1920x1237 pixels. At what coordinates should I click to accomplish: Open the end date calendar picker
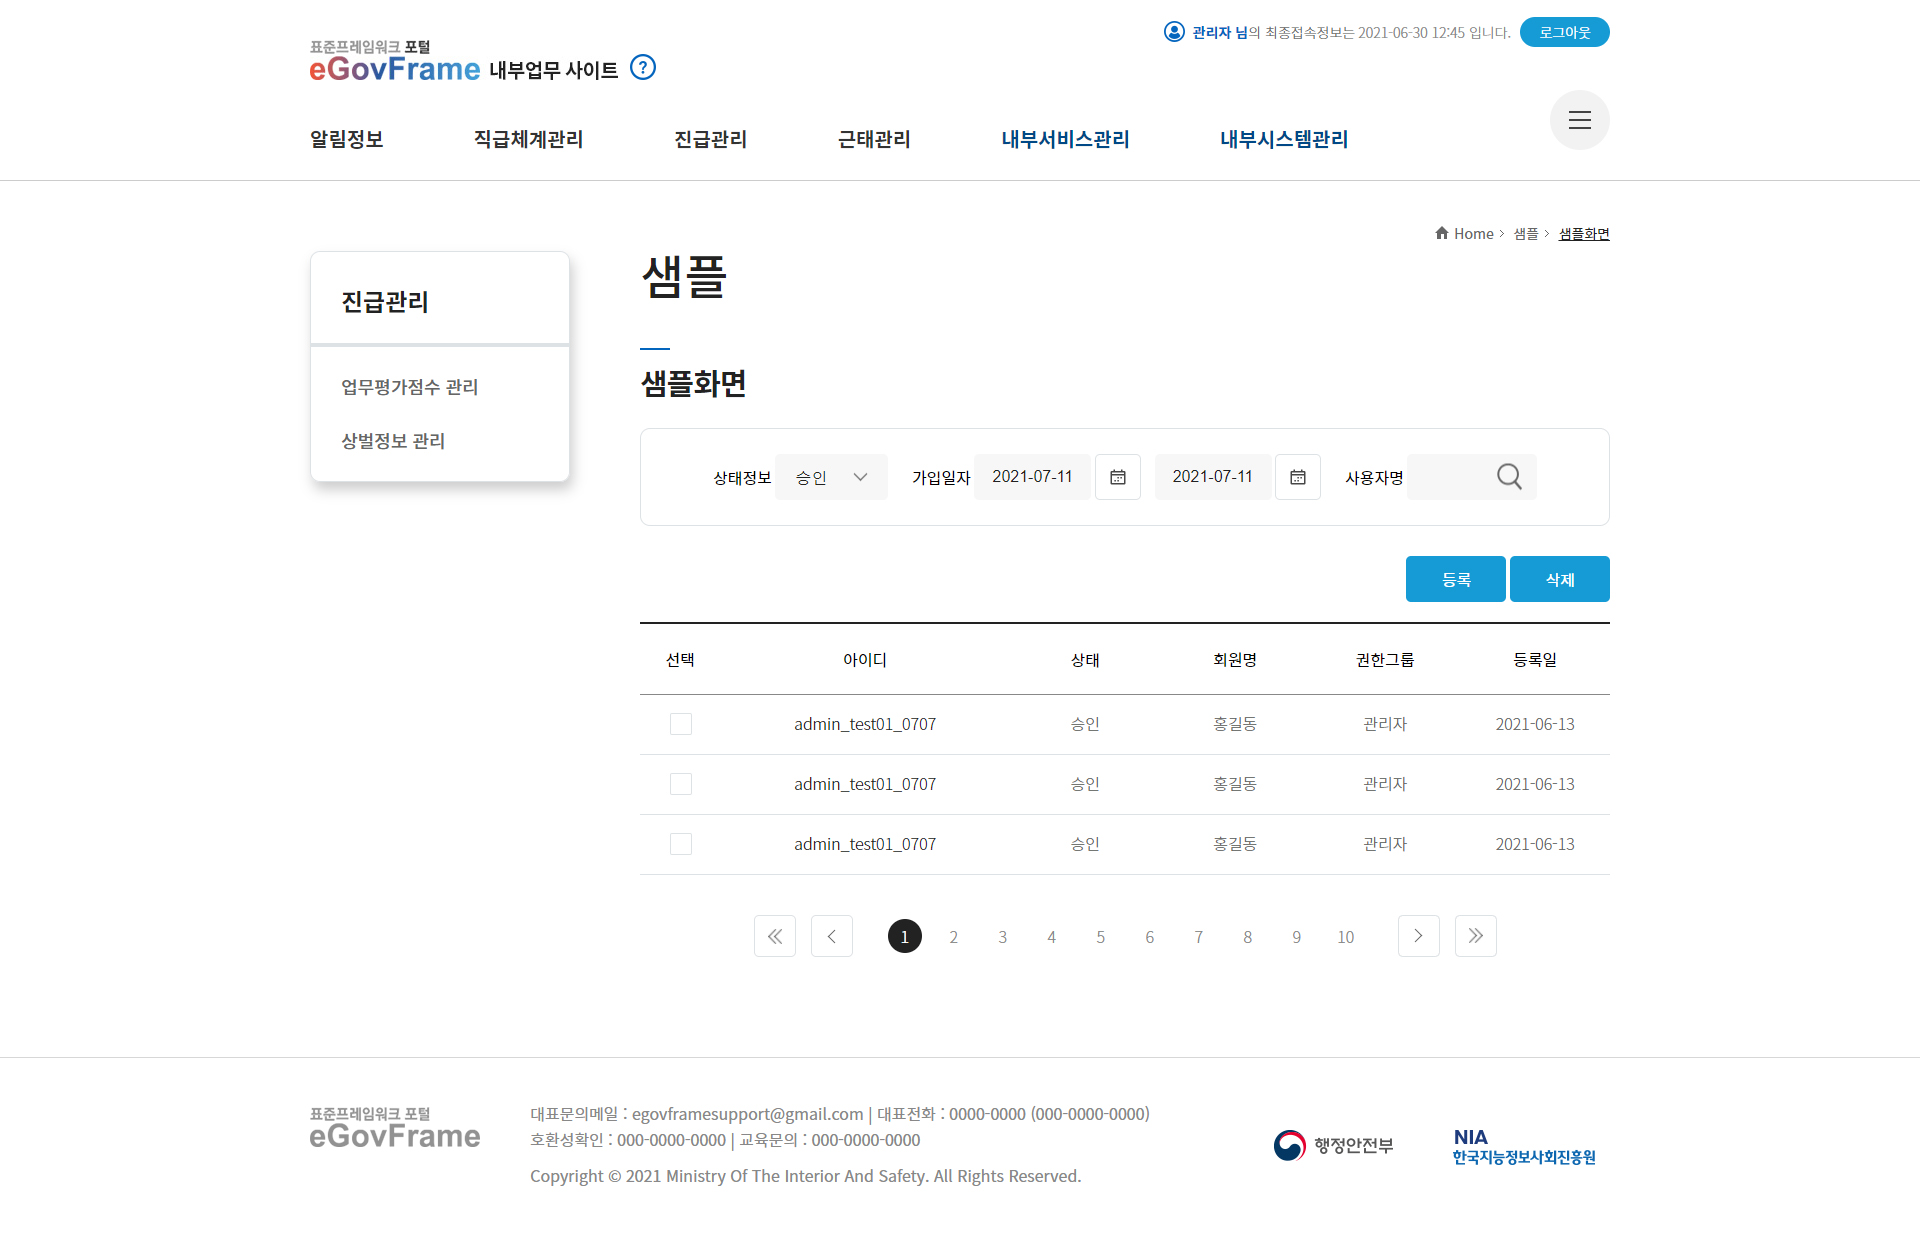1297,477
